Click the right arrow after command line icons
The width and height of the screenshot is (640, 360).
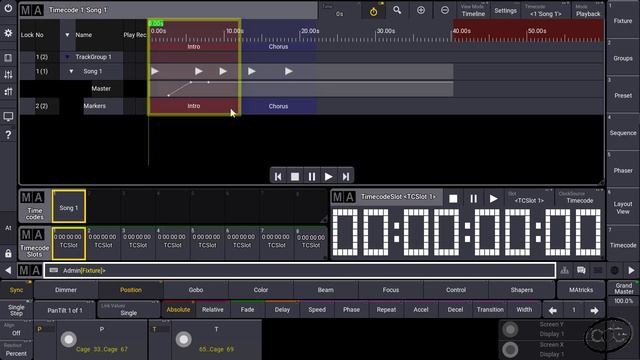631,270
